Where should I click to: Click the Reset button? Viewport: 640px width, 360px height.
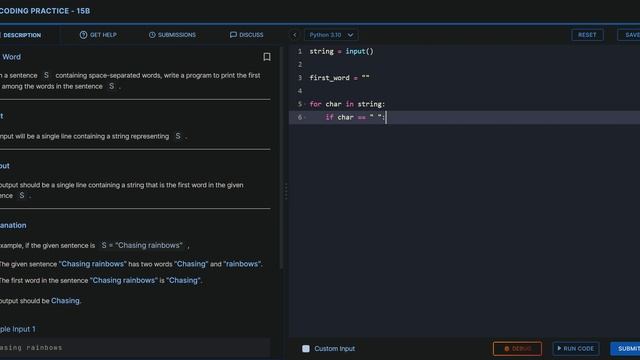(x=587, y=35)
